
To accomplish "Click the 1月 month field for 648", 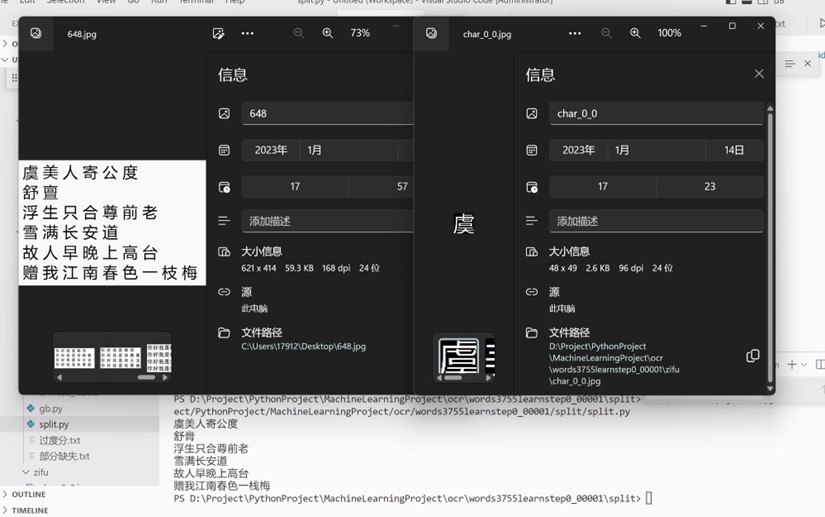I will 349,150.
